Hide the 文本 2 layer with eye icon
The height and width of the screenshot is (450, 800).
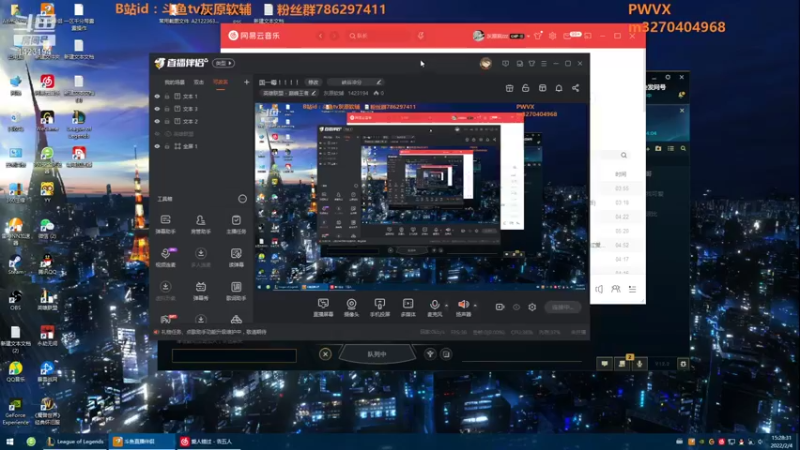click(x=157, y=121)
